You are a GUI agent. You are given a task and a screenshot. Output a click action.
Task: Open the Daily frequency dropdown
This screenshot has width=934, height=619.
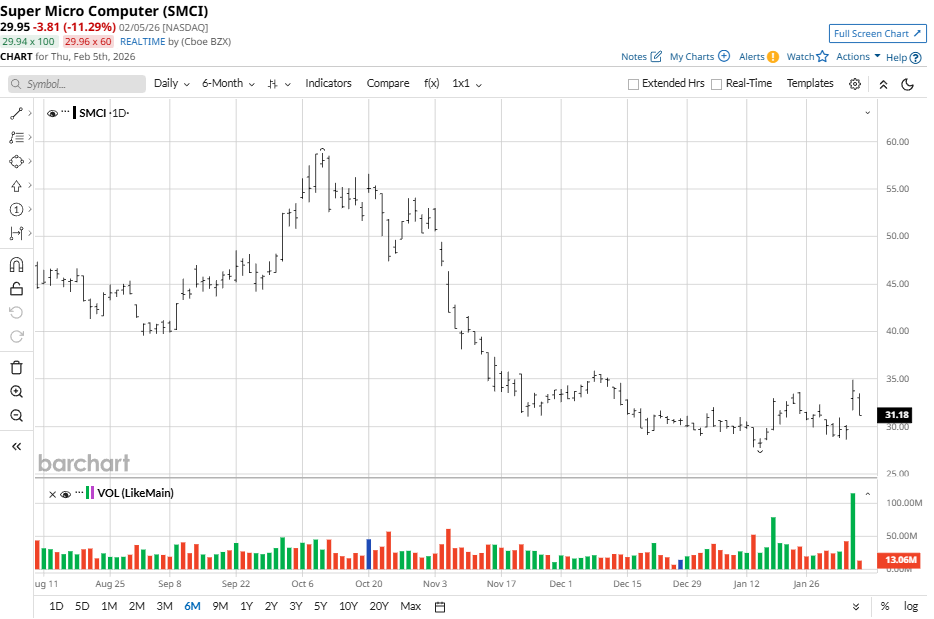pos(172,83)
